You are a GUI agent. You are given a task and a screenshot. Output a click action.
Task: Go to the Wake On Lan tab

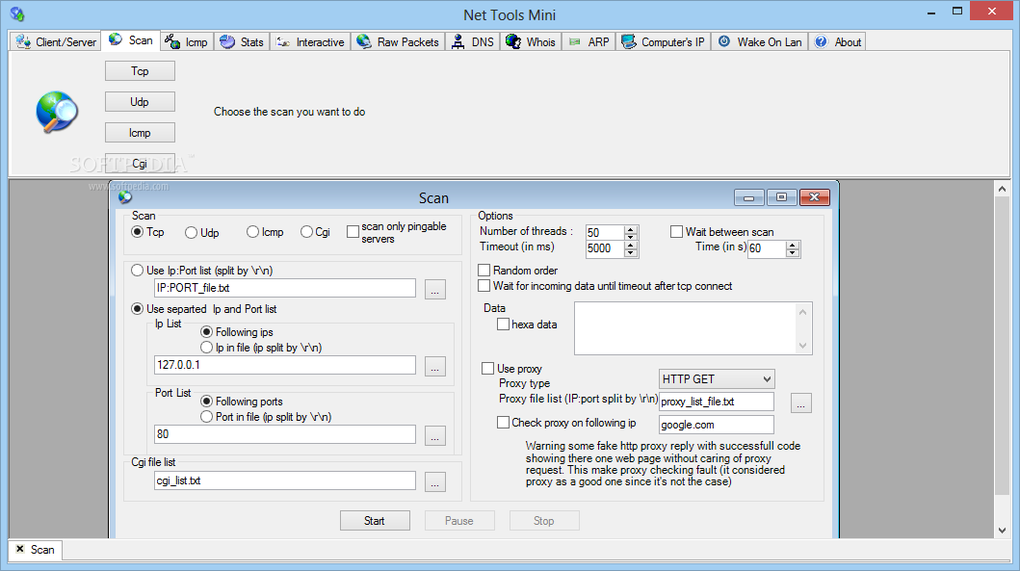pyautogui.click(x=760, y=42)
